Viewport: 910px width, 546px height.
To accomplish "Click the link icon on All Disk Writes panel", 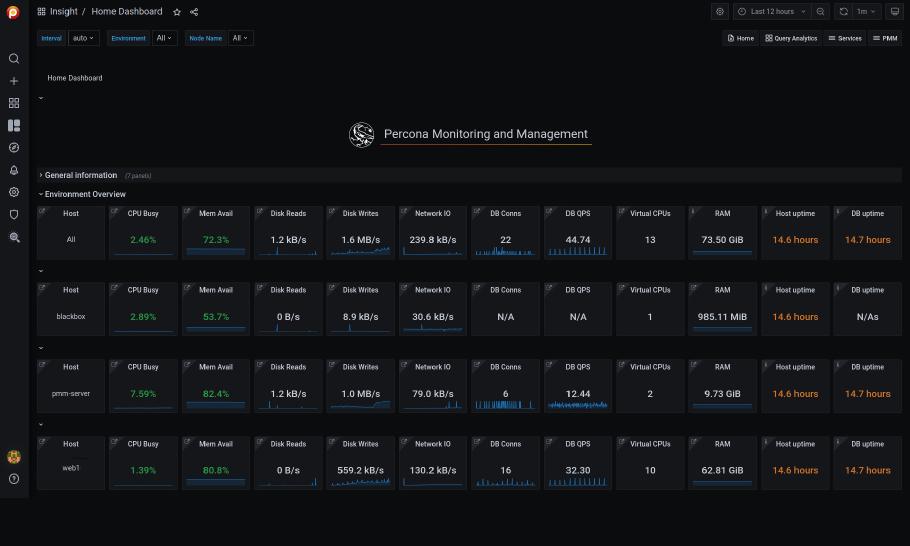I will point(331,212).
